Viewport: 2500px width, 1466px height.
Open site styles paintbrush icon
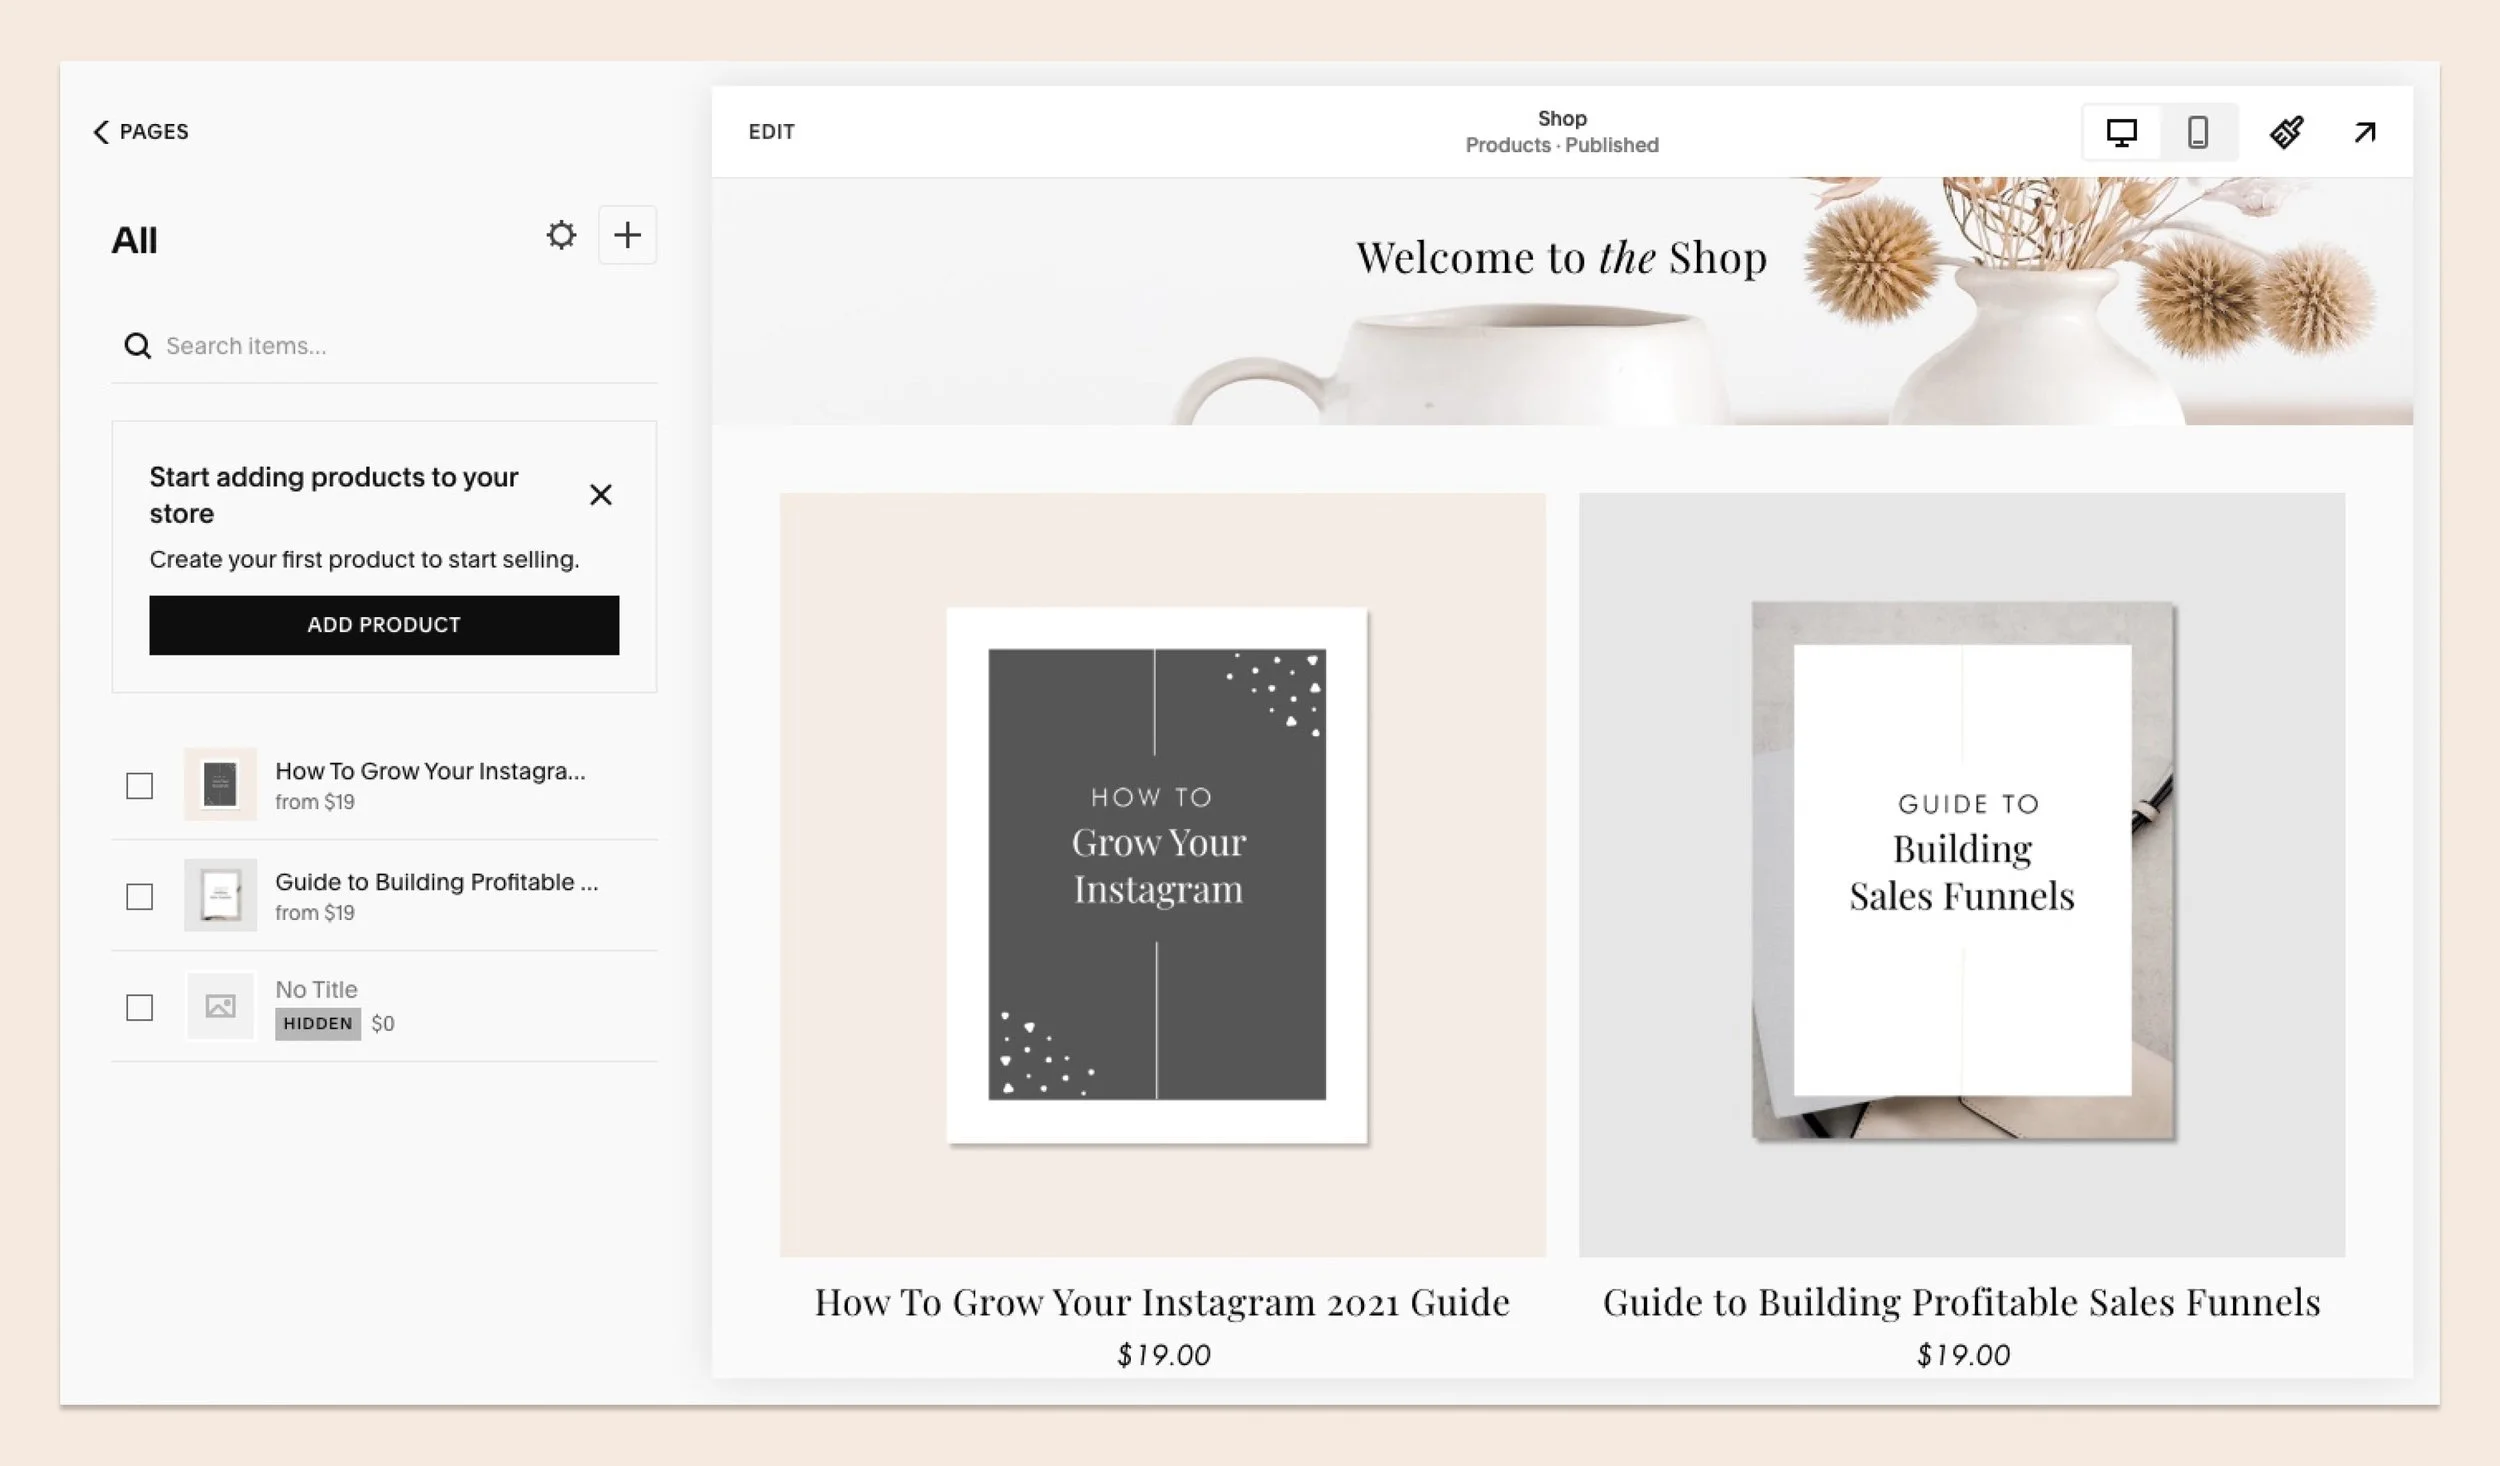[x=2286, y=132]
